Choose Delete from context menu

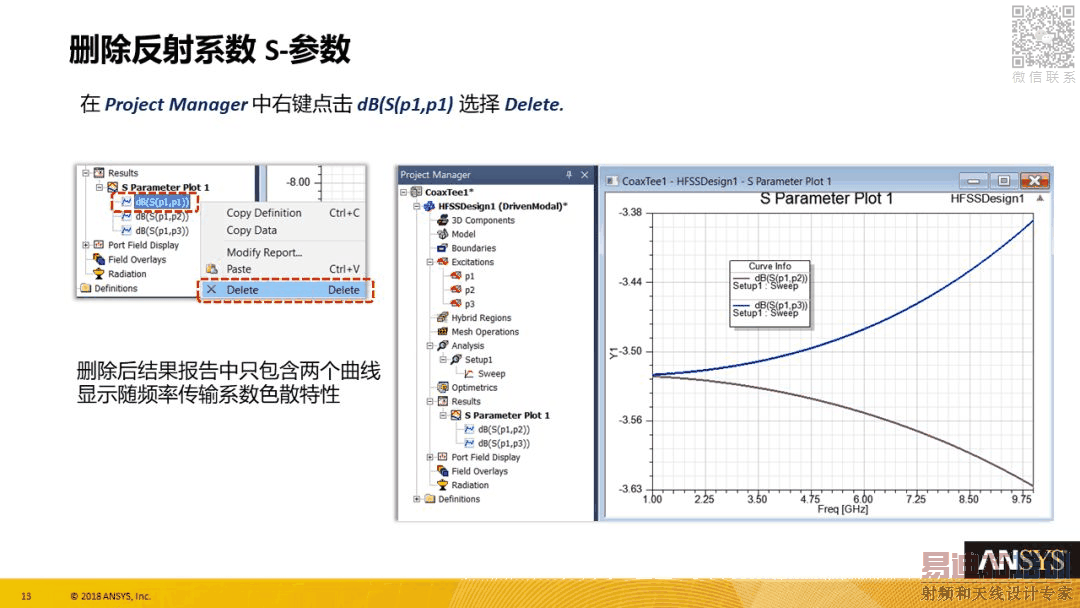click(x=285, y=290)
